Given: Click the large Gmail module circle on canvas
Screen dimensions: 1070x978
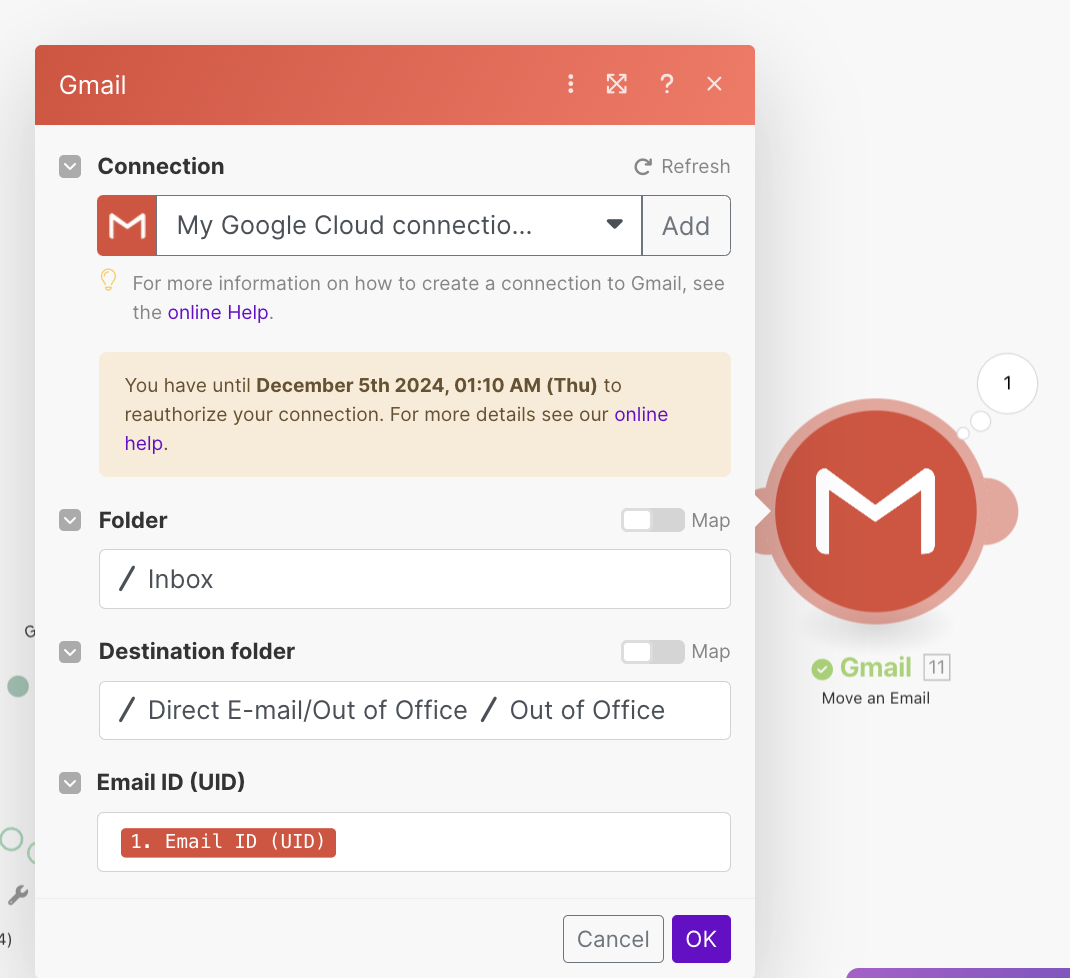Looking at the screenshot, I should click(x=876, y=511).
